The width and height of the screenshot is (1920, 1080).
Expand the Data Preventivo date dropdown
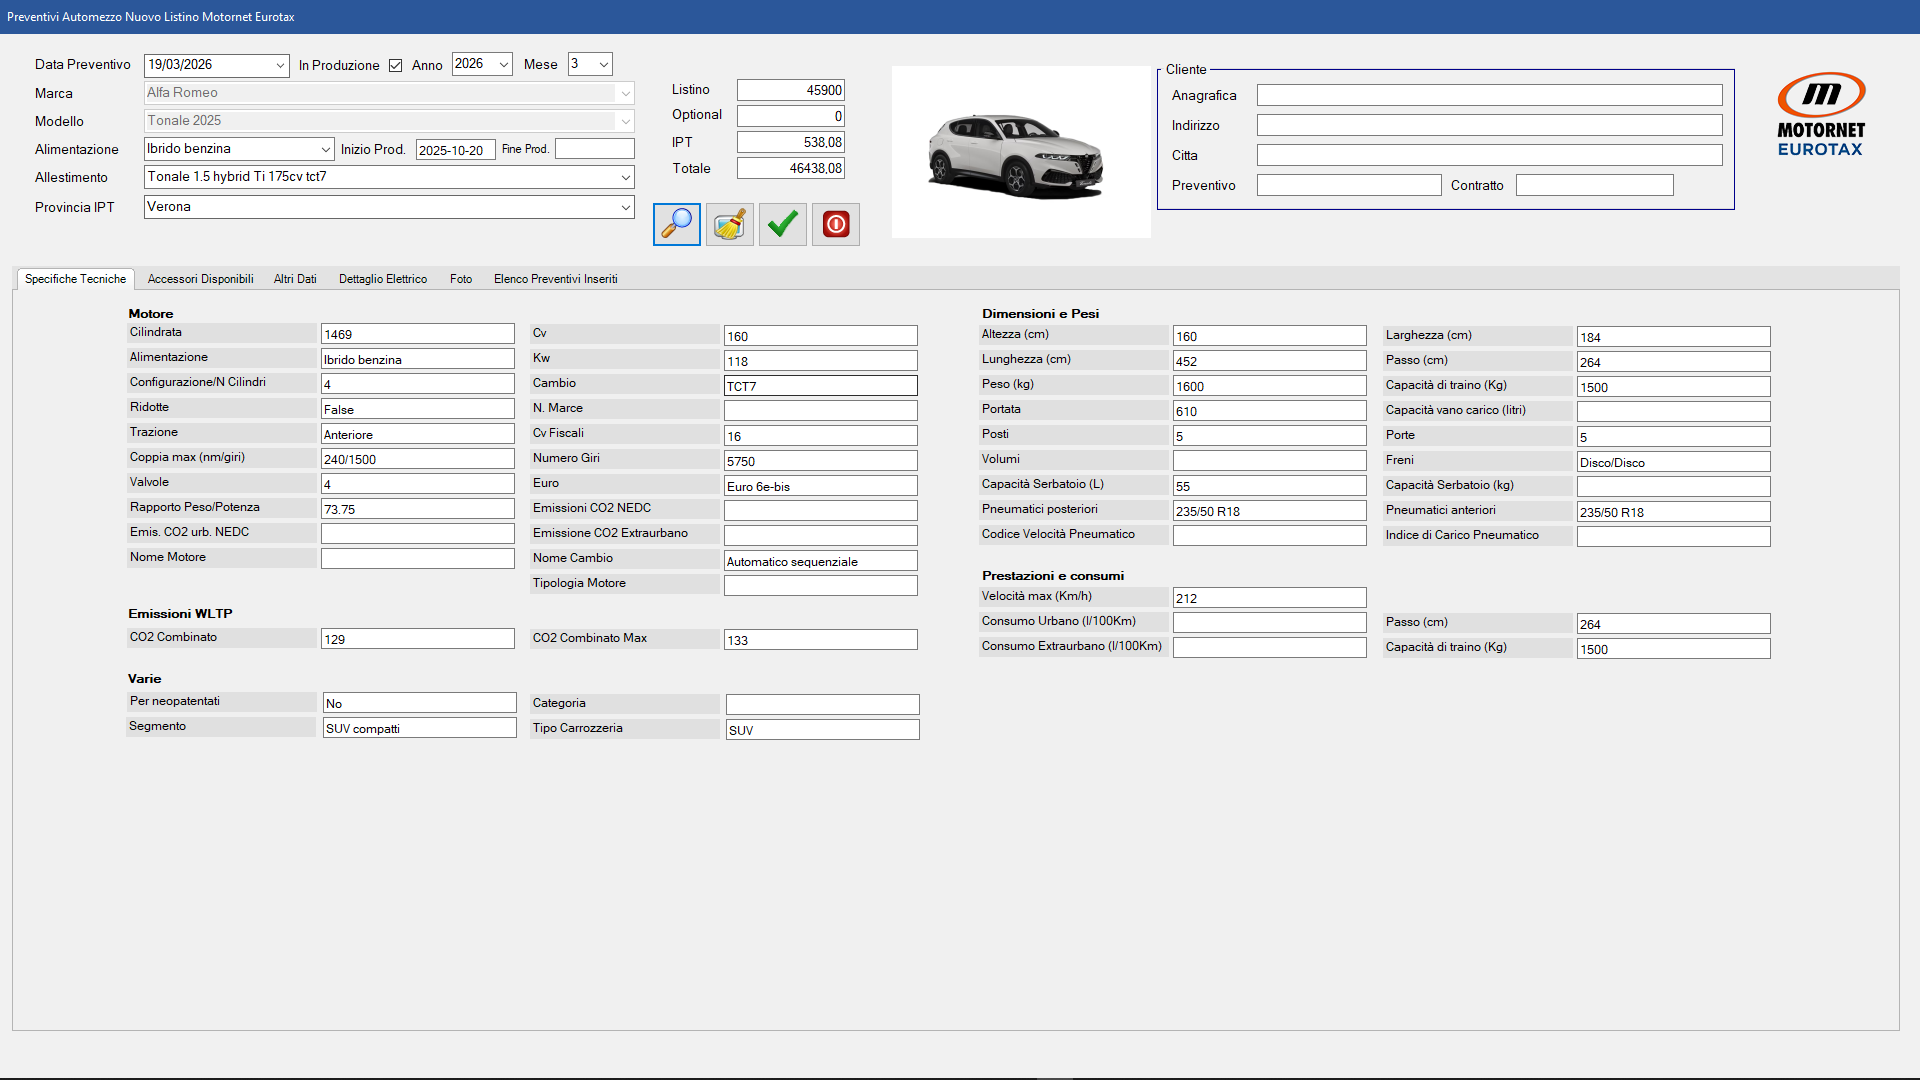point(280,66)
